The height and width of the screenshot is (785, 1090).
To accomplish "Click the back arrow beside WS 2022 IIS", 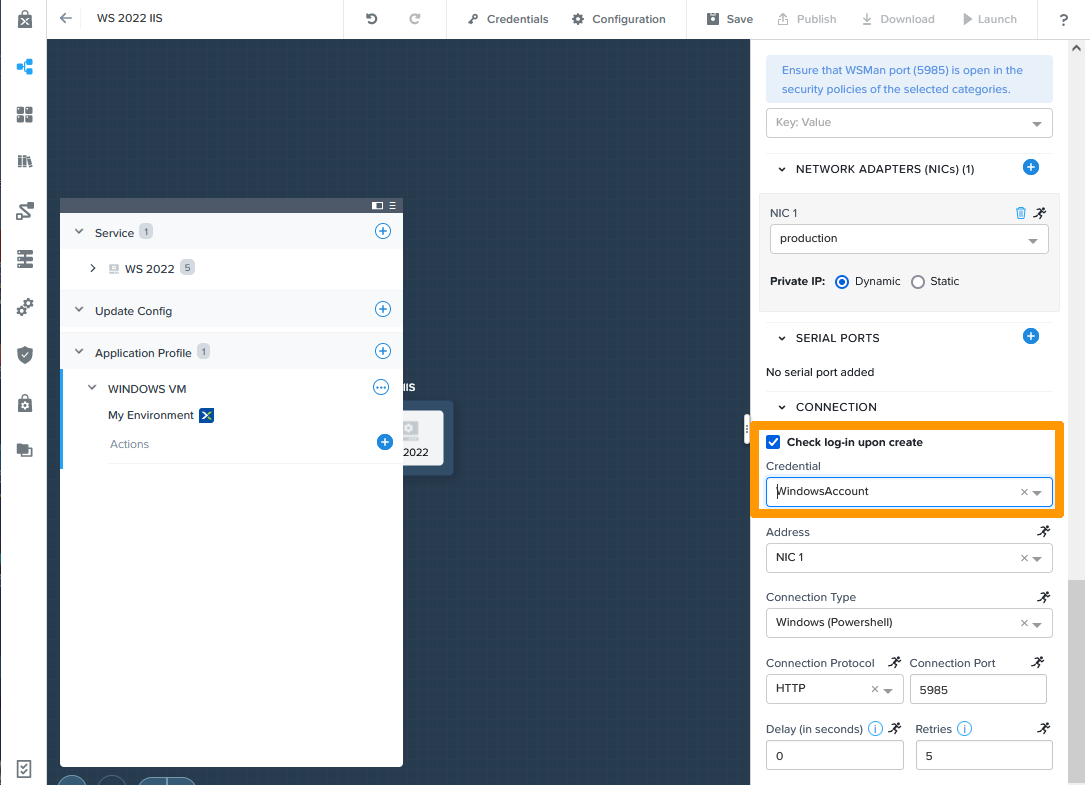I will (x=64, y=18).
